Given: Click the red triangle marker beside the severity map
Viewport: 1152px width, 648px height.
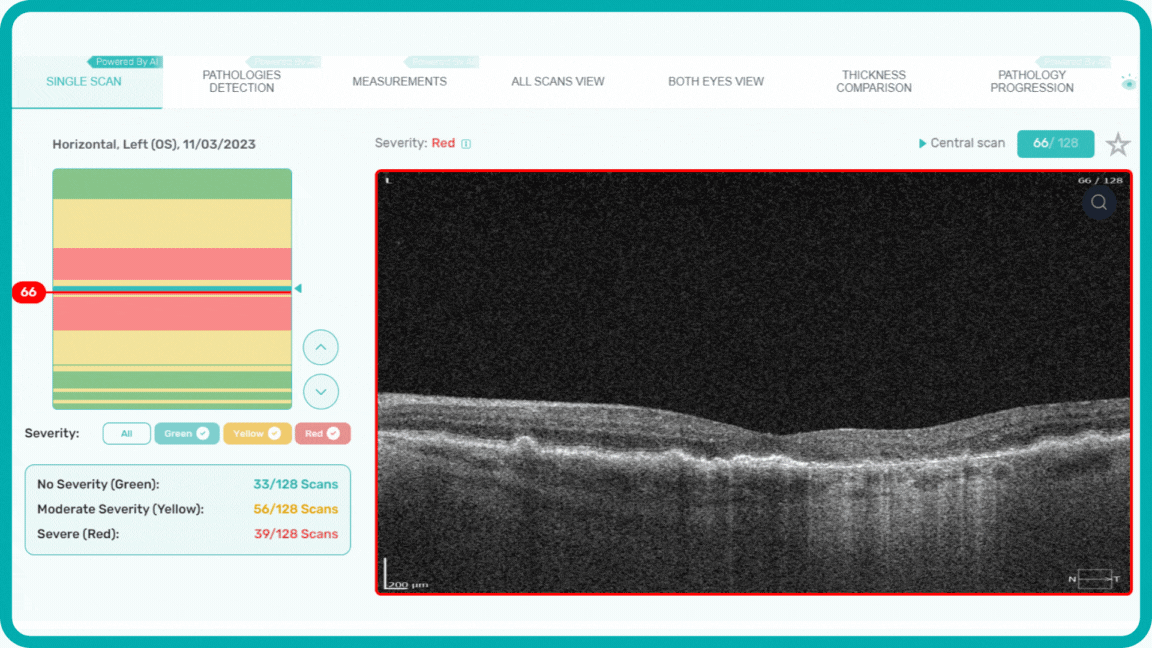Looking at the screenshot, I should [x=297, y=289].
